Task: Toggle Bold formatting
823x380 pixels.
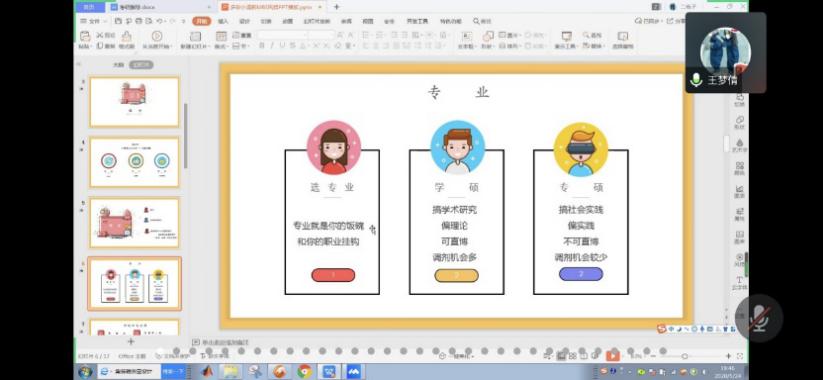Action: tap(261, 46)
